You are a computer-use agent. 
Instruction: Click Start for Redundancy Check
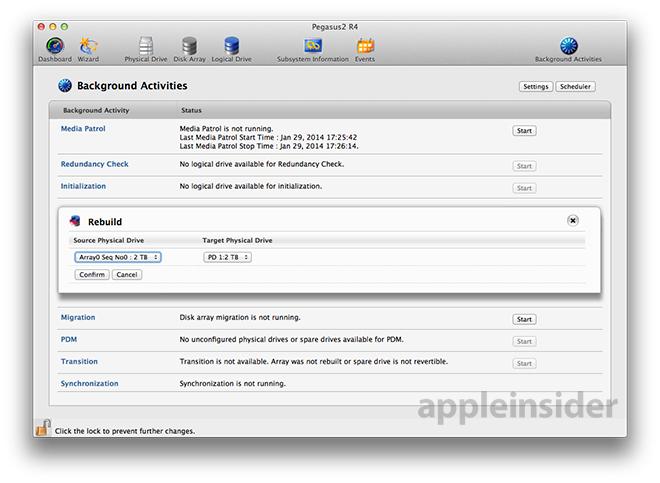pyautogui.click(x=524, y=166)
